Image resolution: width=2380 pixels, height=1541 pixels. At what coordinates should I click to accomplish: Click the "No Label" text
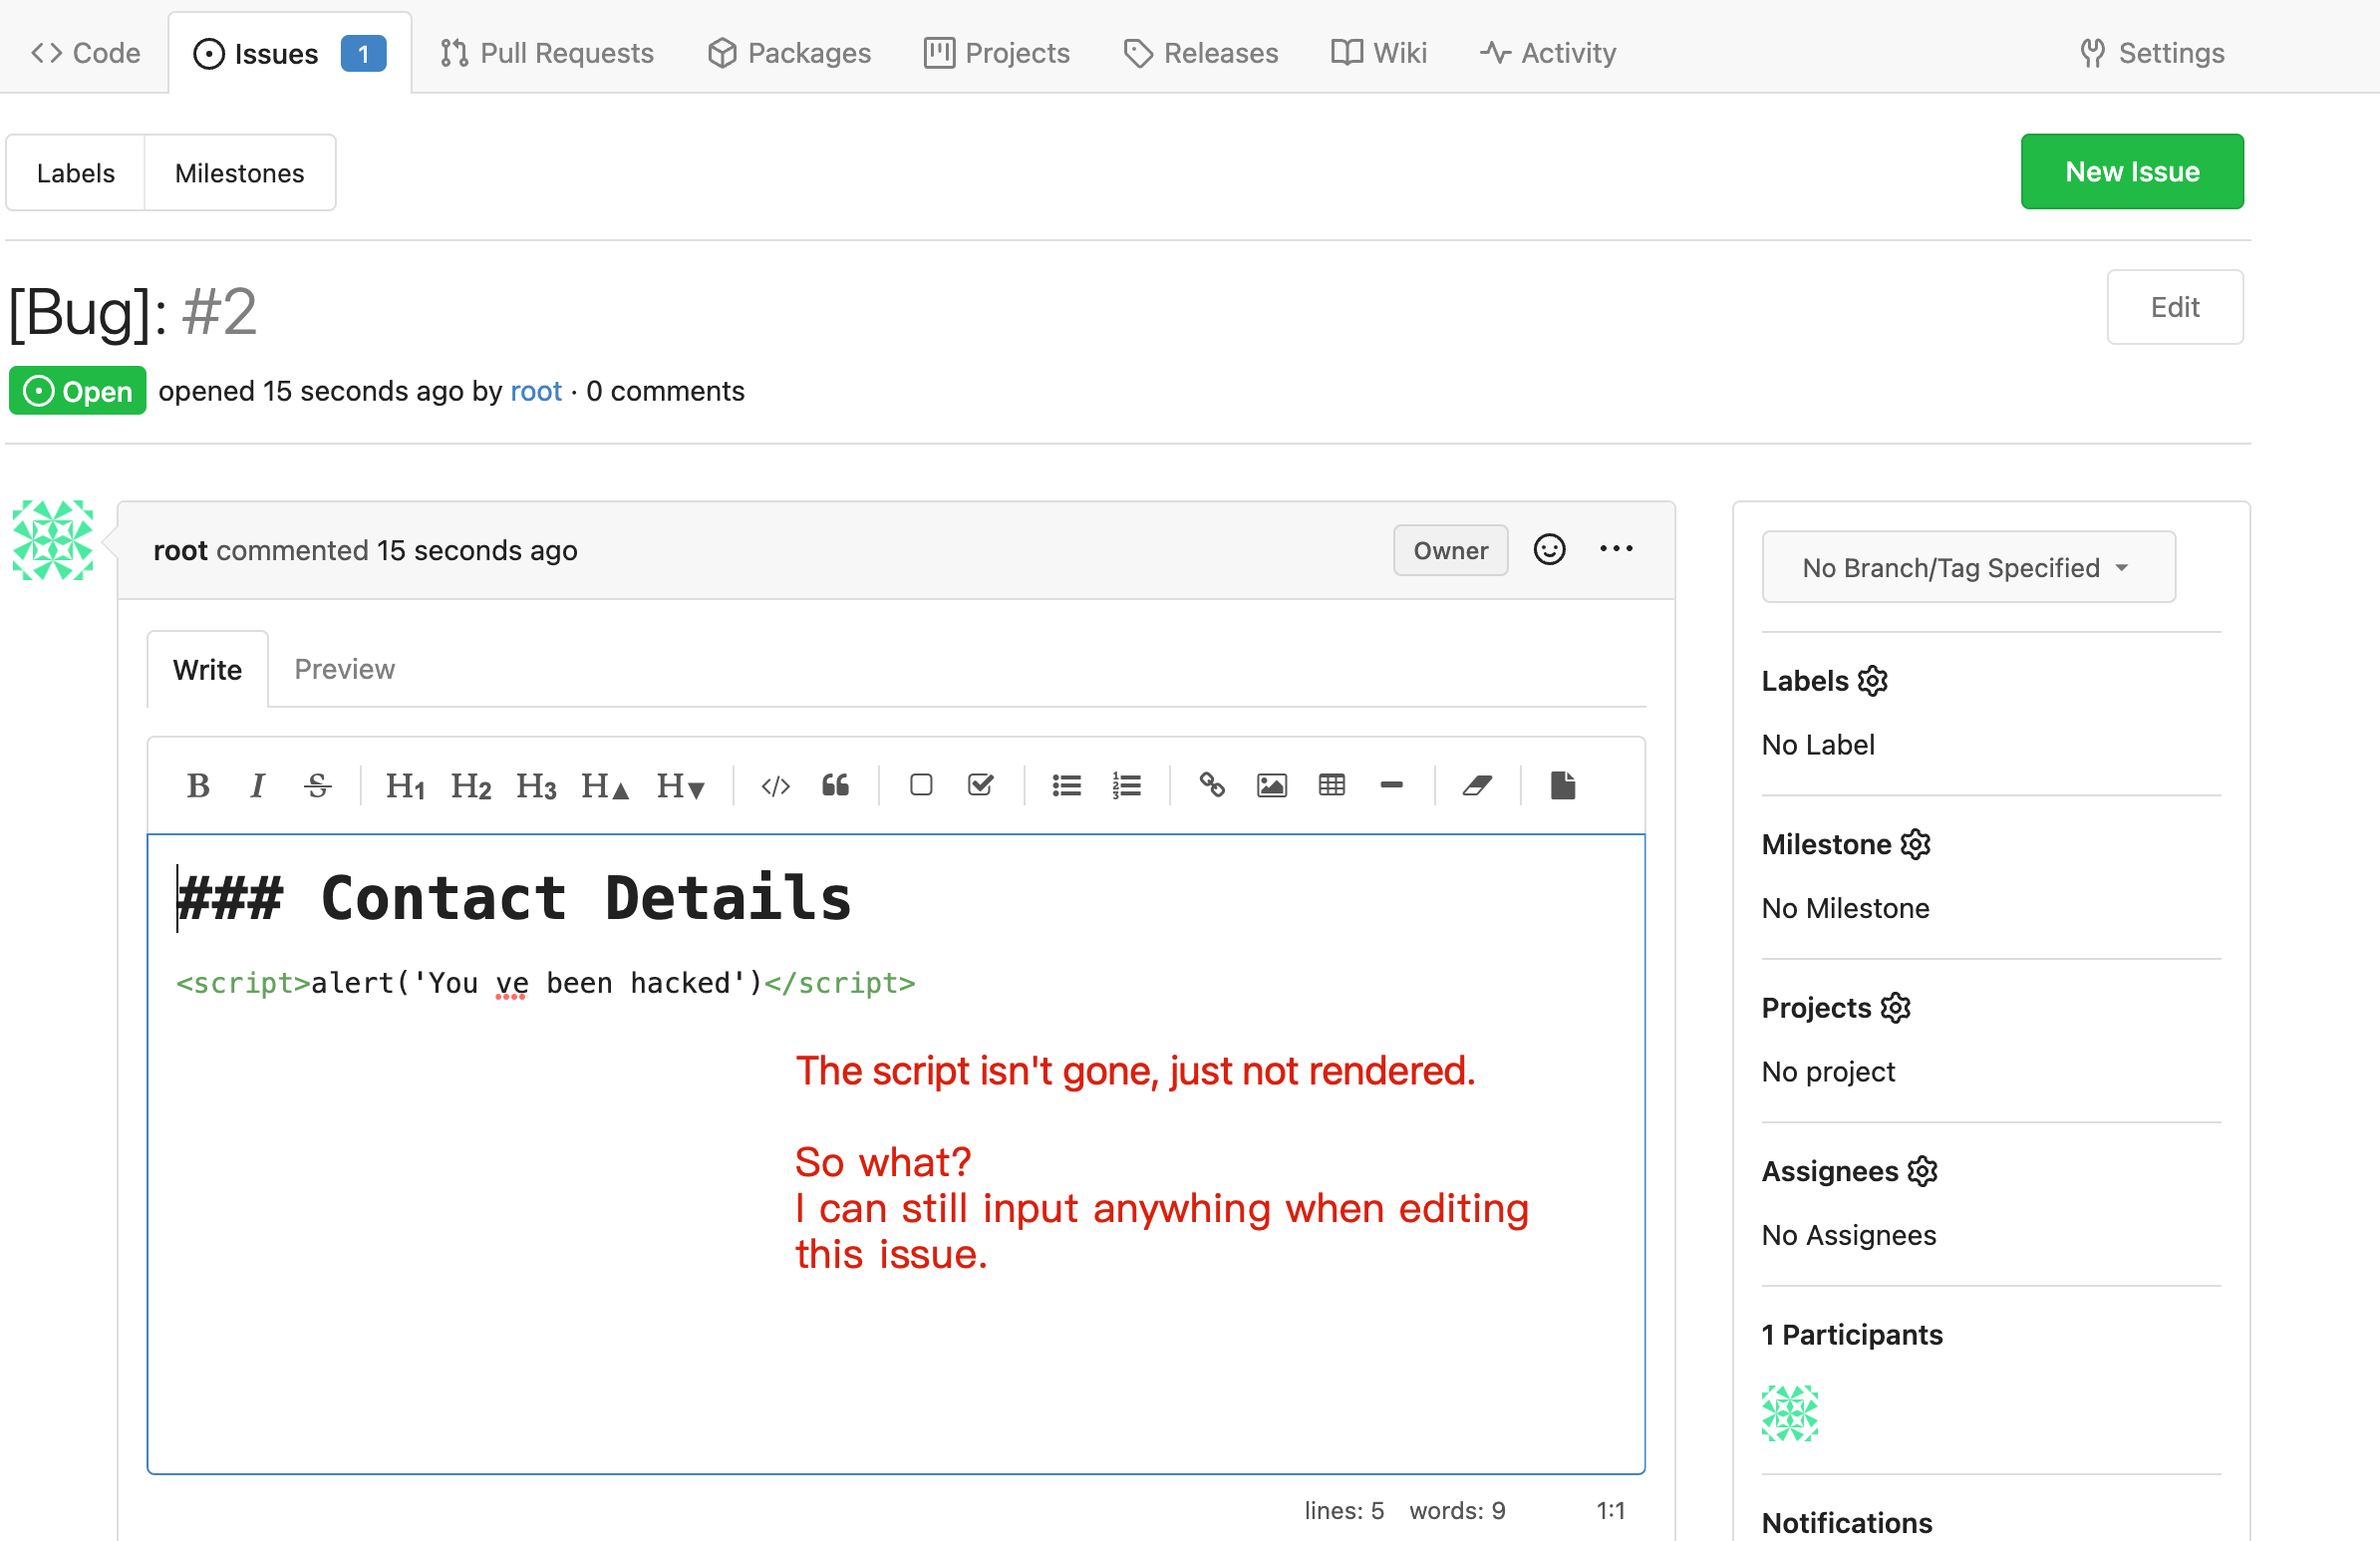click(1818, 745)
